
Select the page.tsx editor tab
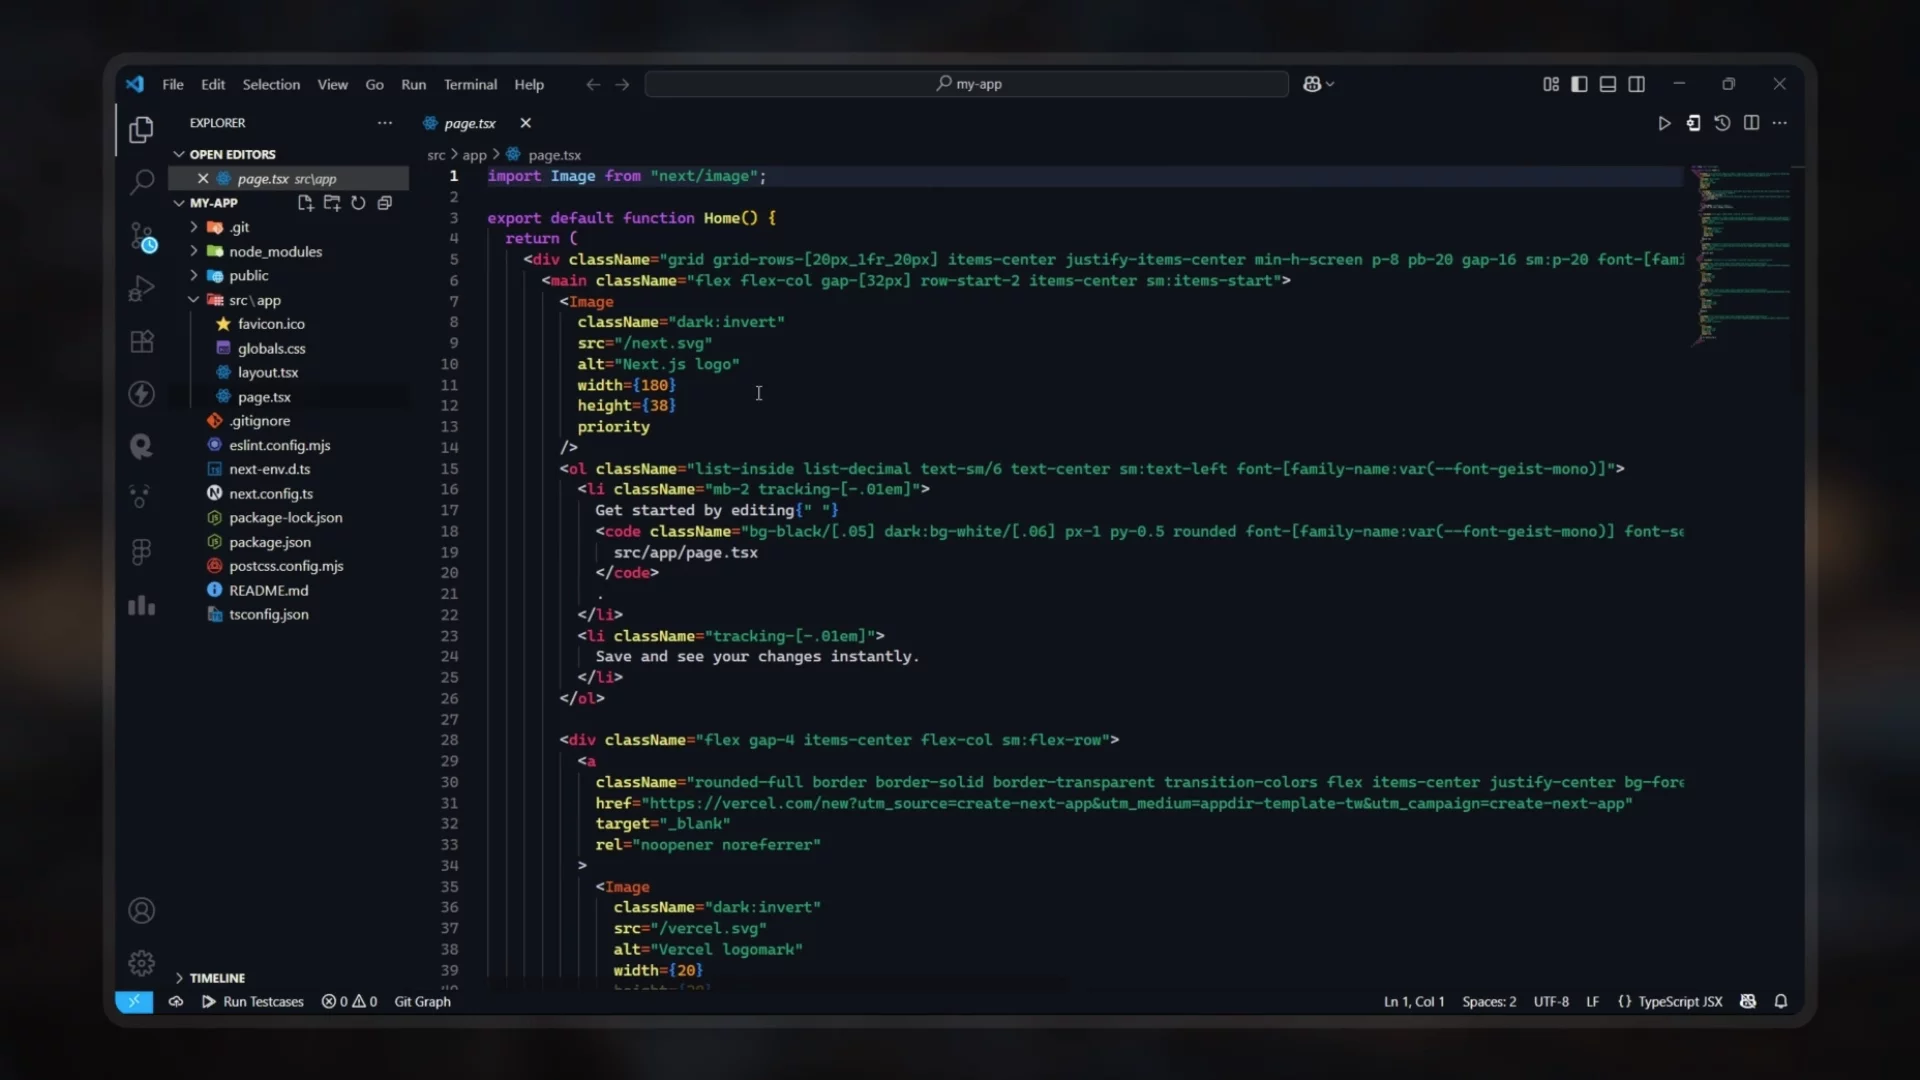click(x=469, y=123)
